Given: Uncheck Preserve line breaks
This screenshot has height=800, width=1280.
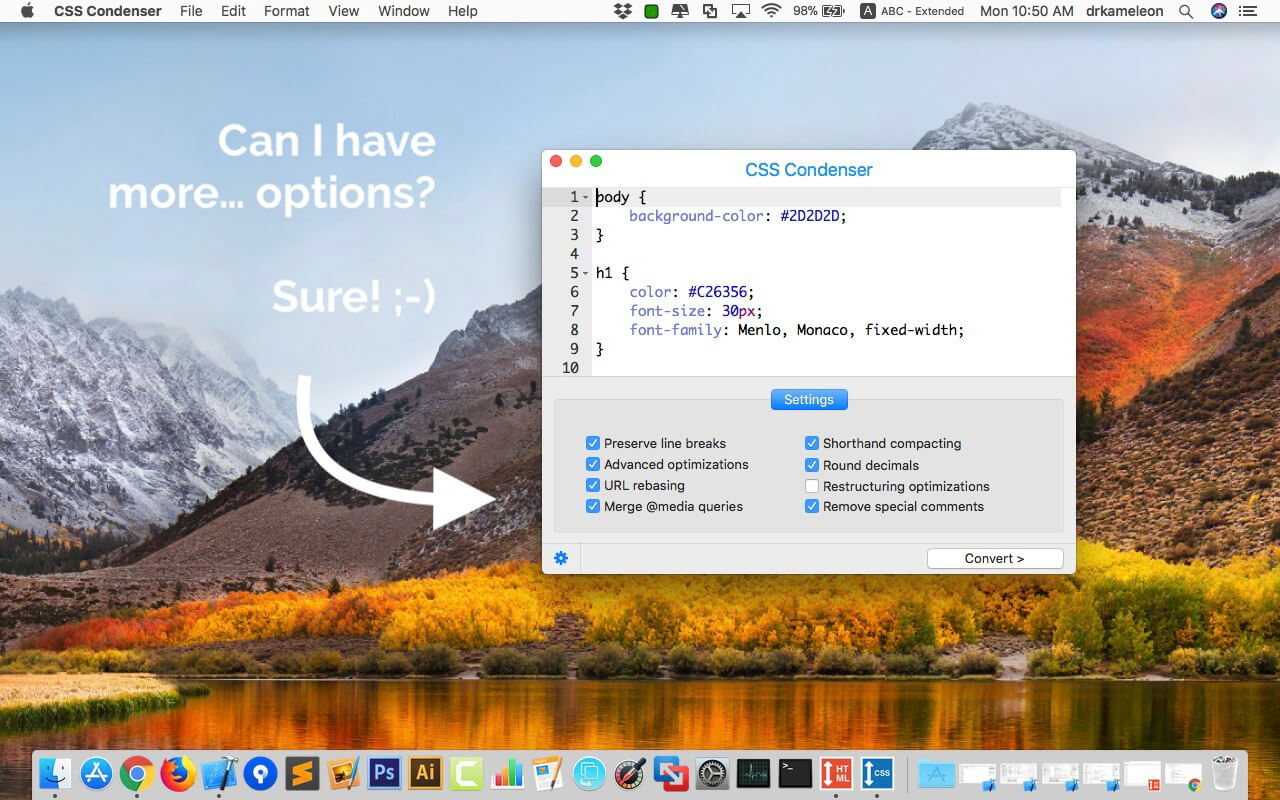Looking at the screenshot, I should point(593,443).
